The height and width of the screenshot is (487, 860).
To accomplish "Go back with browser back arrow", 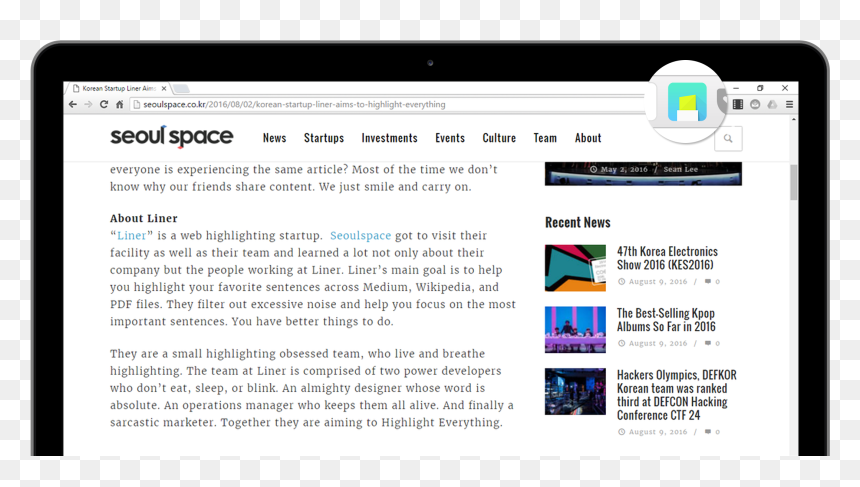I will coord(73,104).
